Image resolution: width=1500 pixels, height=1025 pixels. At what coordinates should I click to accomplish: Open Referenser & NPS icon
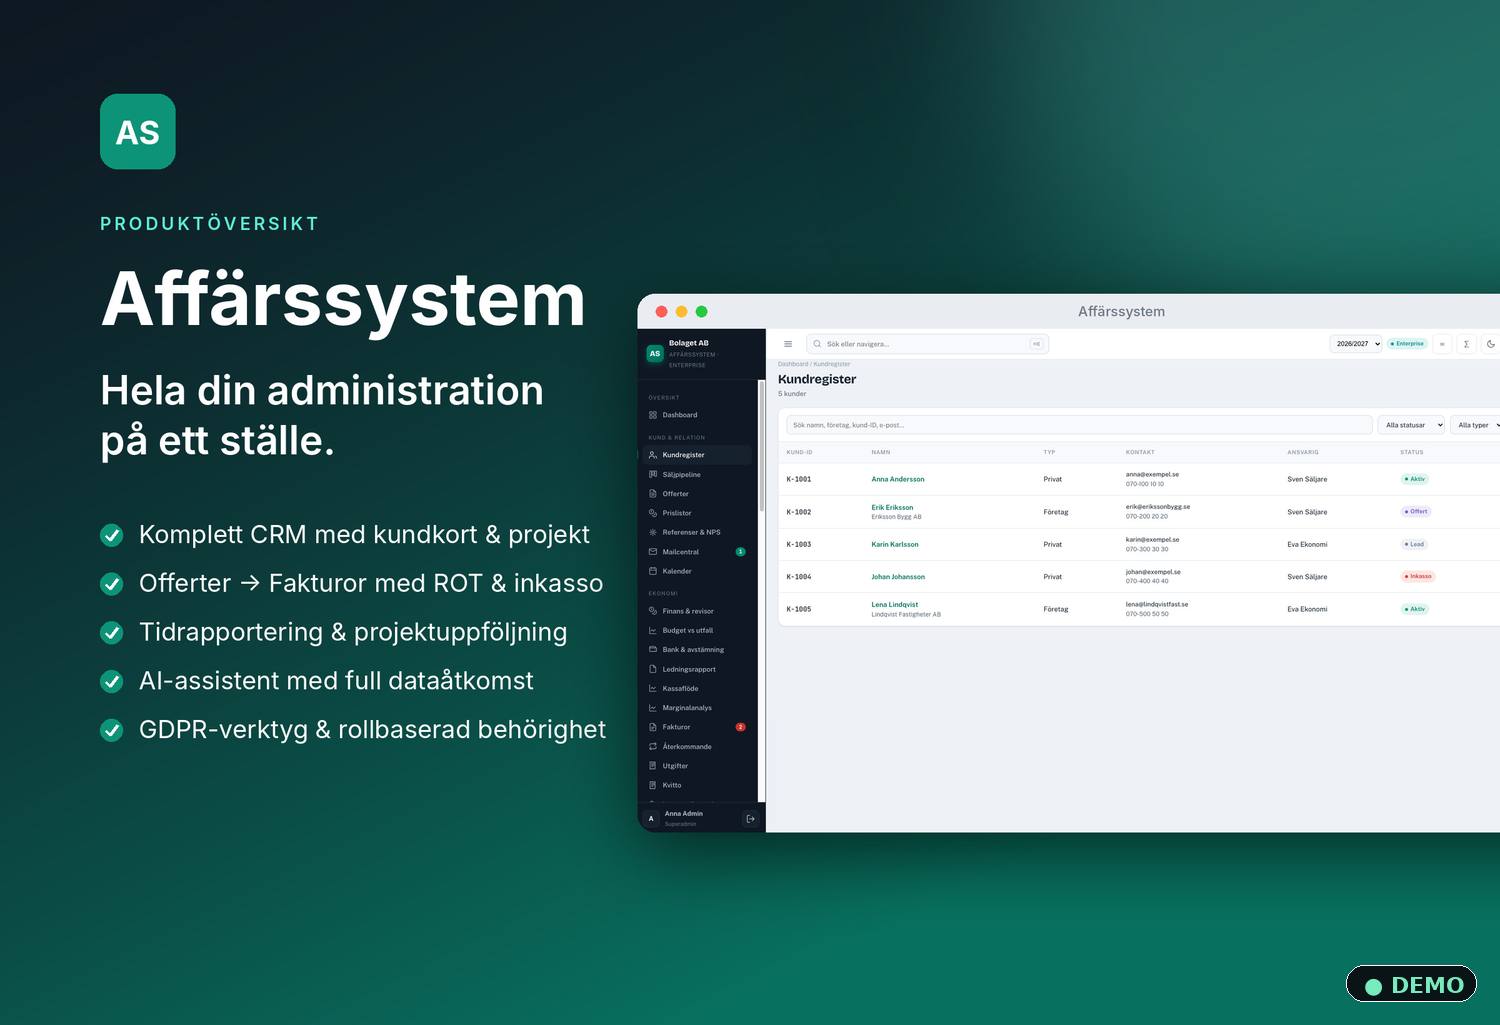[x=653, y=532]
